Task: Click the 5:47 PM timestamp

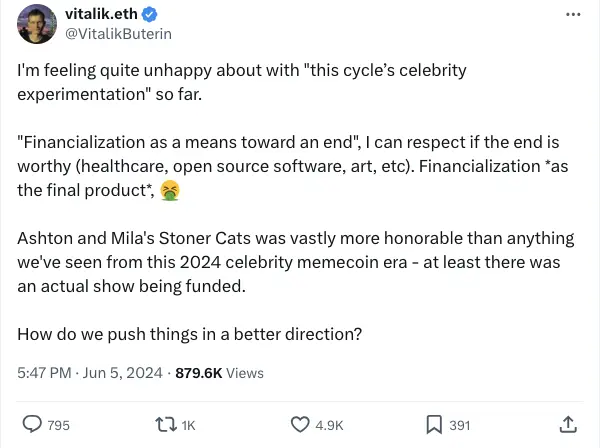Action: coord(45,373)
